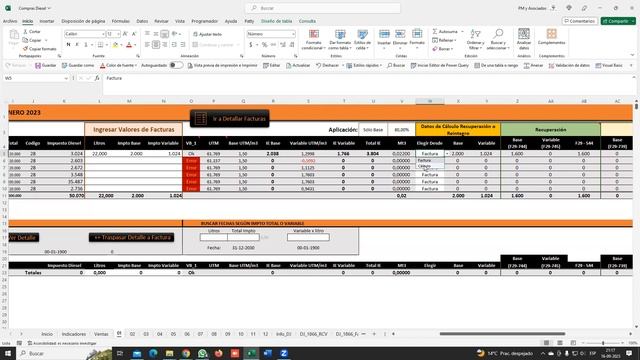
Task: Click the font color red A swatch
Action: point(129,44)
